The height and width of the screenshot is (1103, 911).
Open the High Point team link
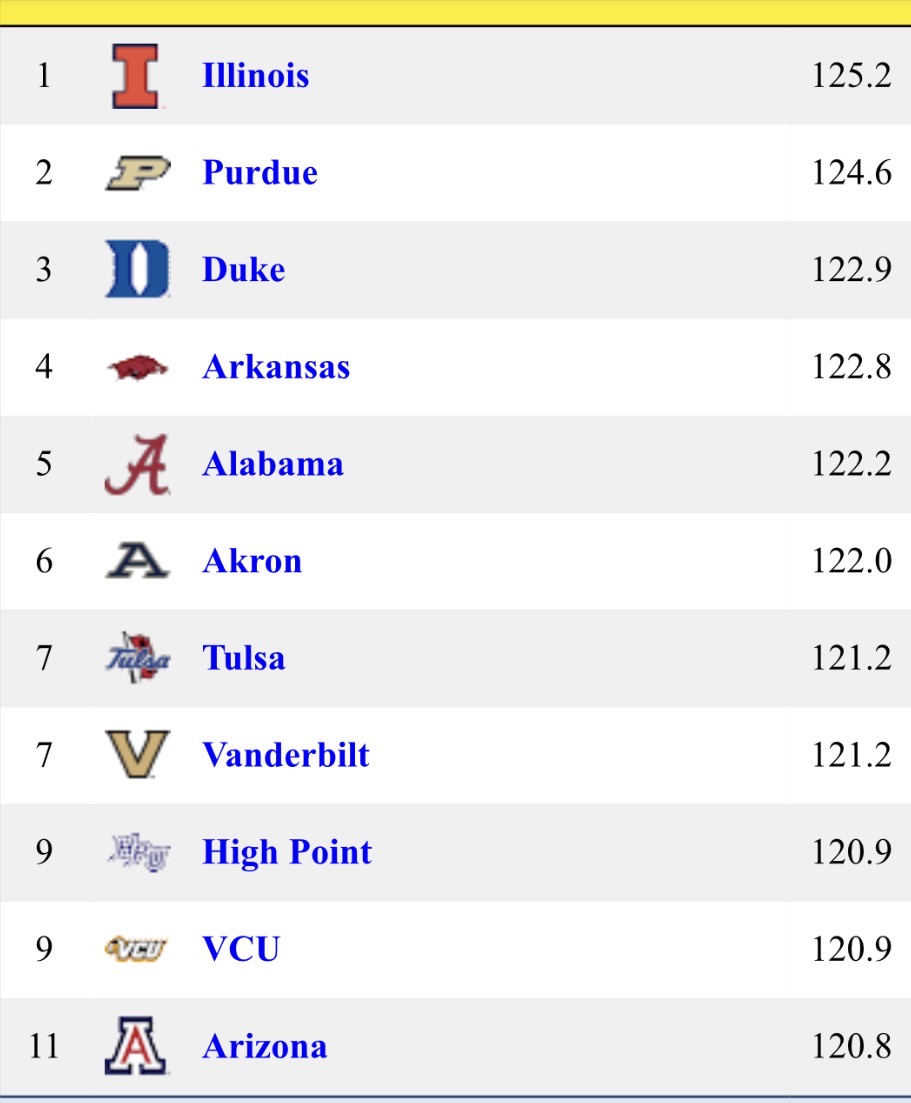(x=287, y=852)
